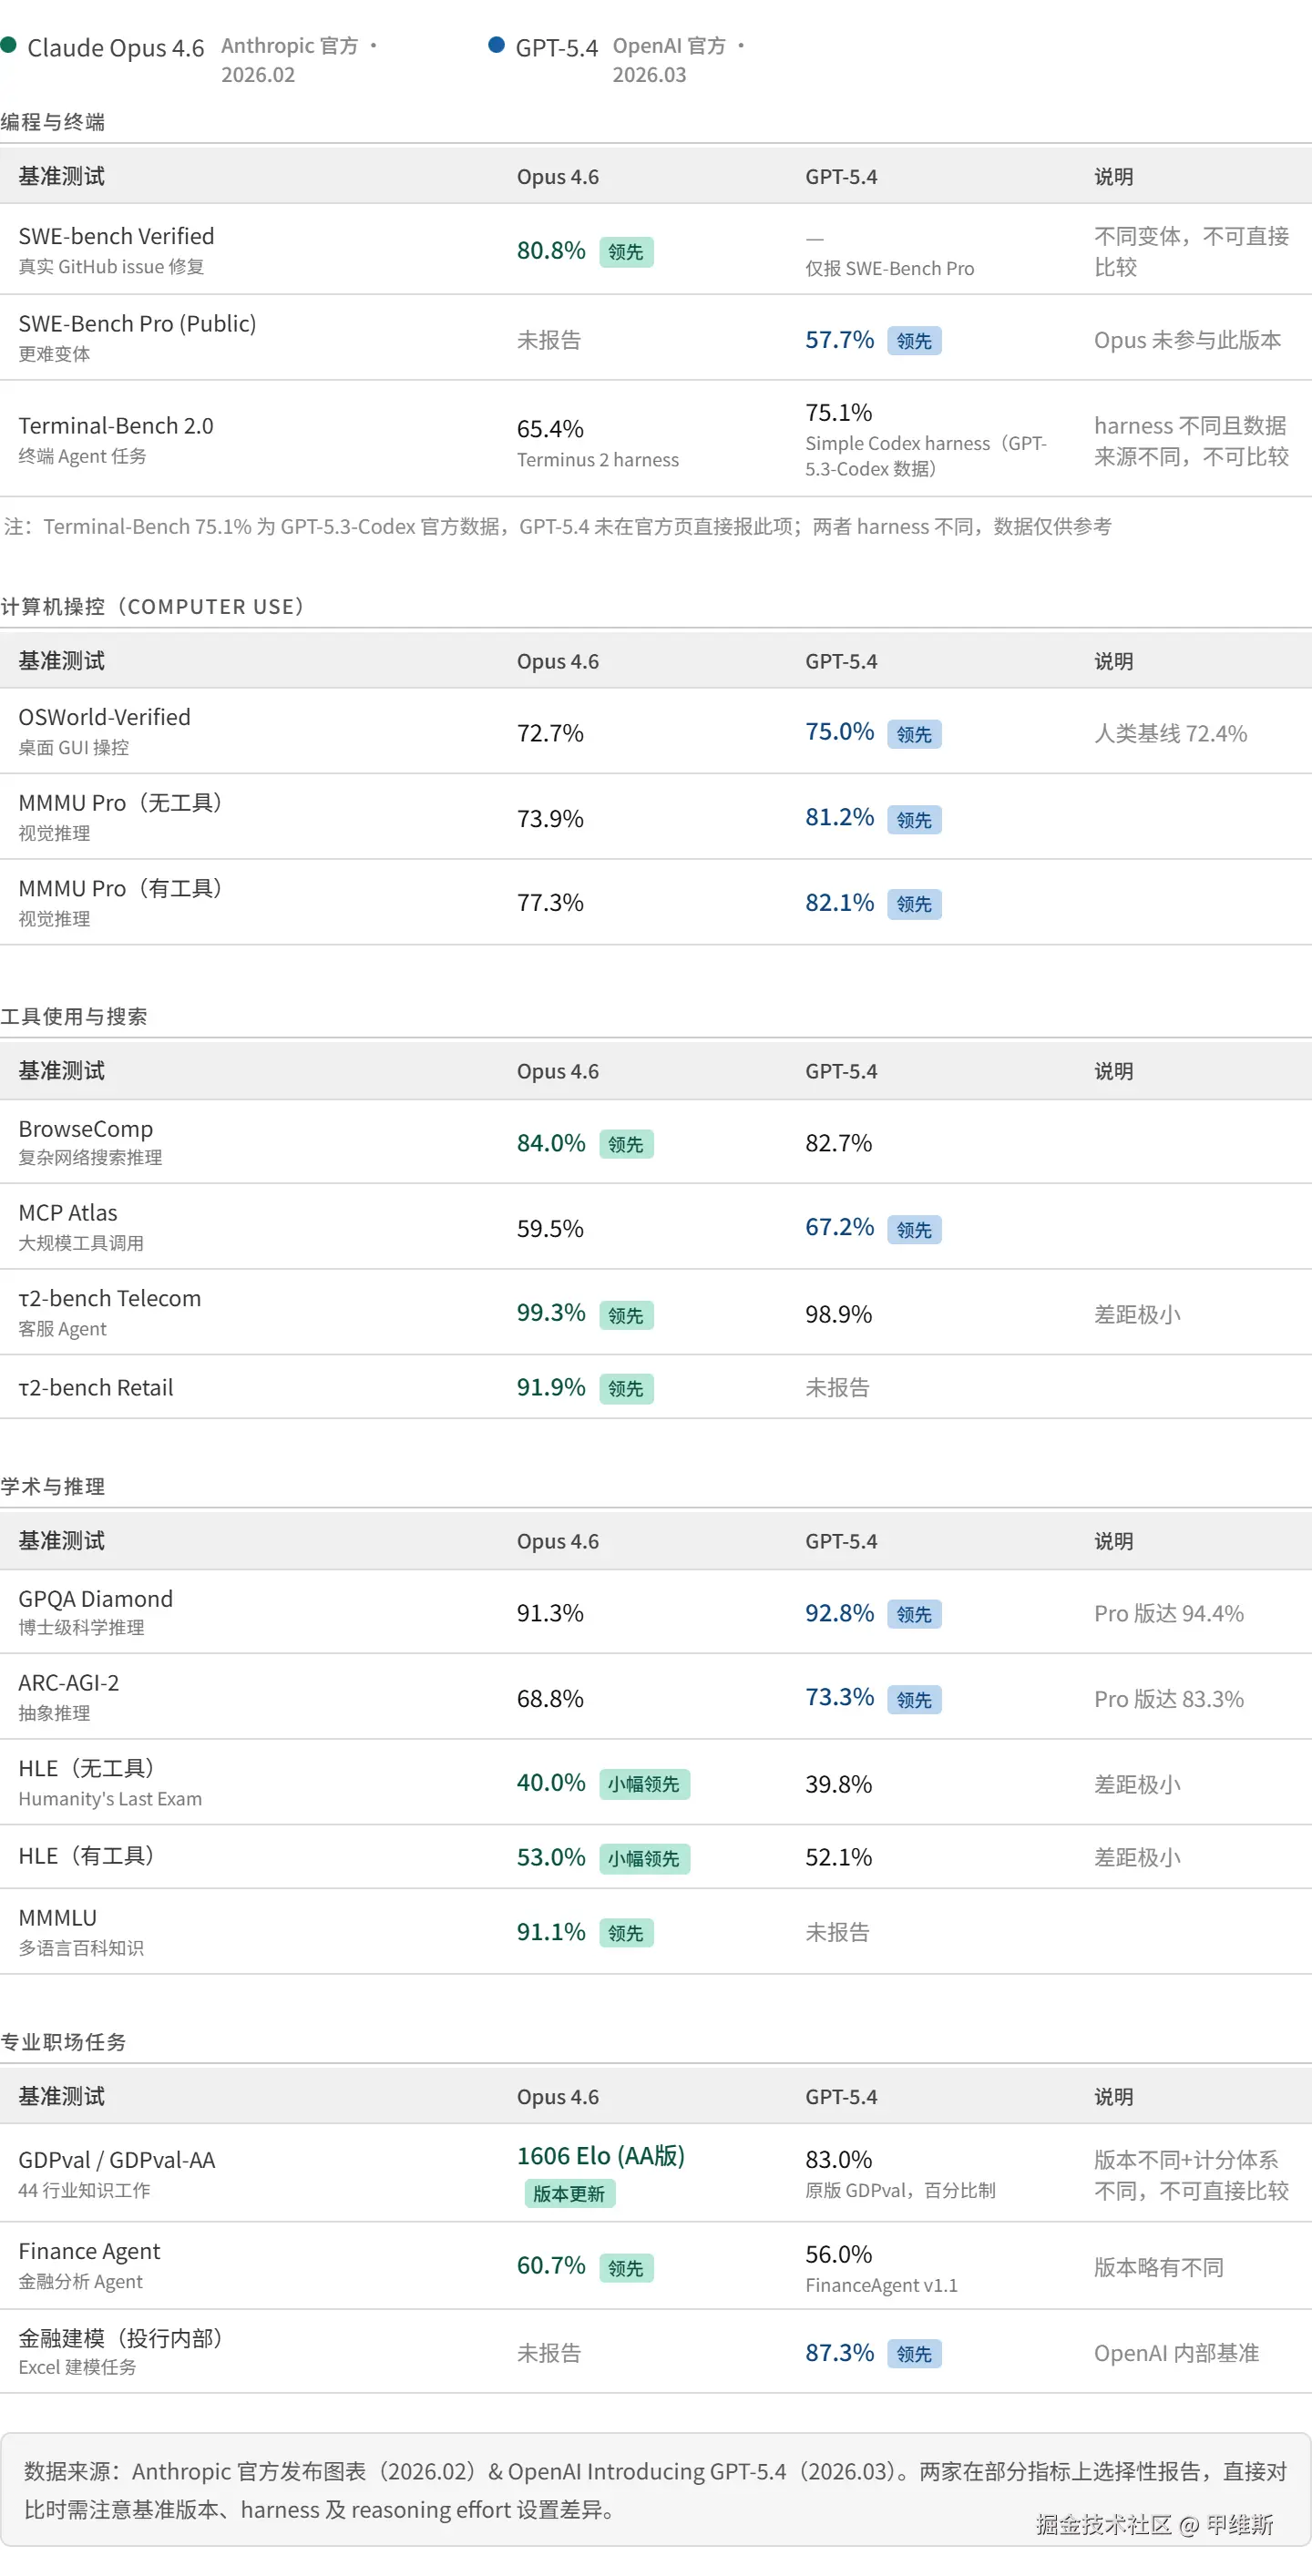1312x2576 pixels.
Task: Select the SWE-bench Verified row title
Action: [x=116, y=236]
